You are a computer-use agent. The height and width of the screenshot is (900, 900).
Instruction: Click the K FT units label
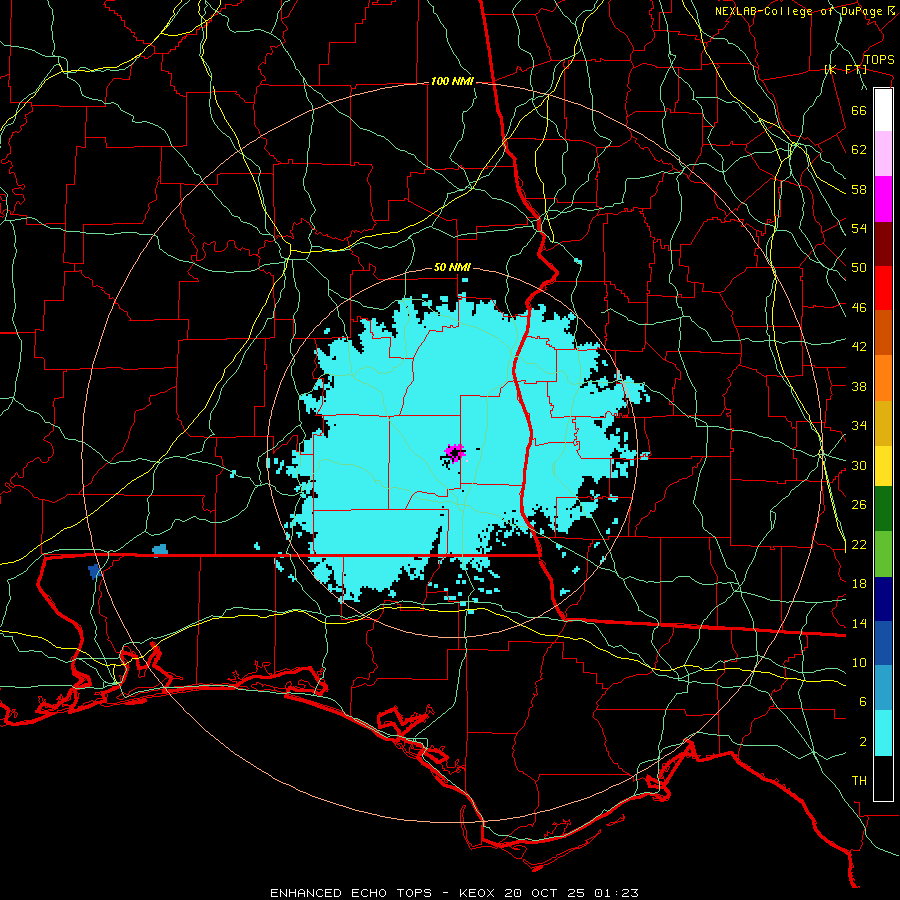(x=845, y=70)
